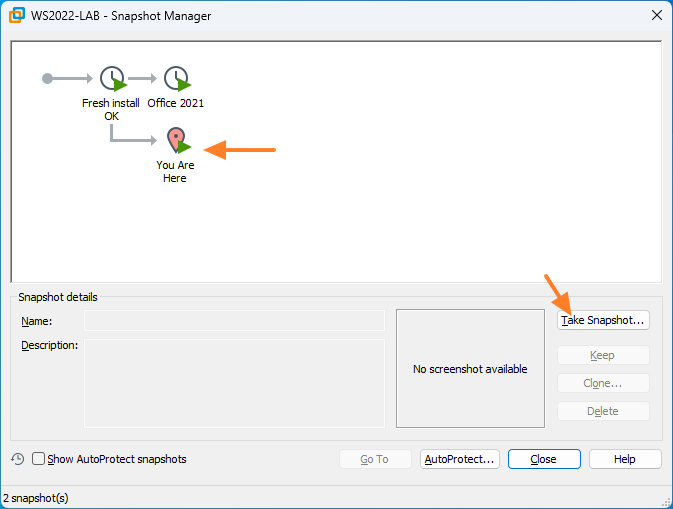Click the Close button
The width and height of the screenshot is (673, 509).
(544, 459)
